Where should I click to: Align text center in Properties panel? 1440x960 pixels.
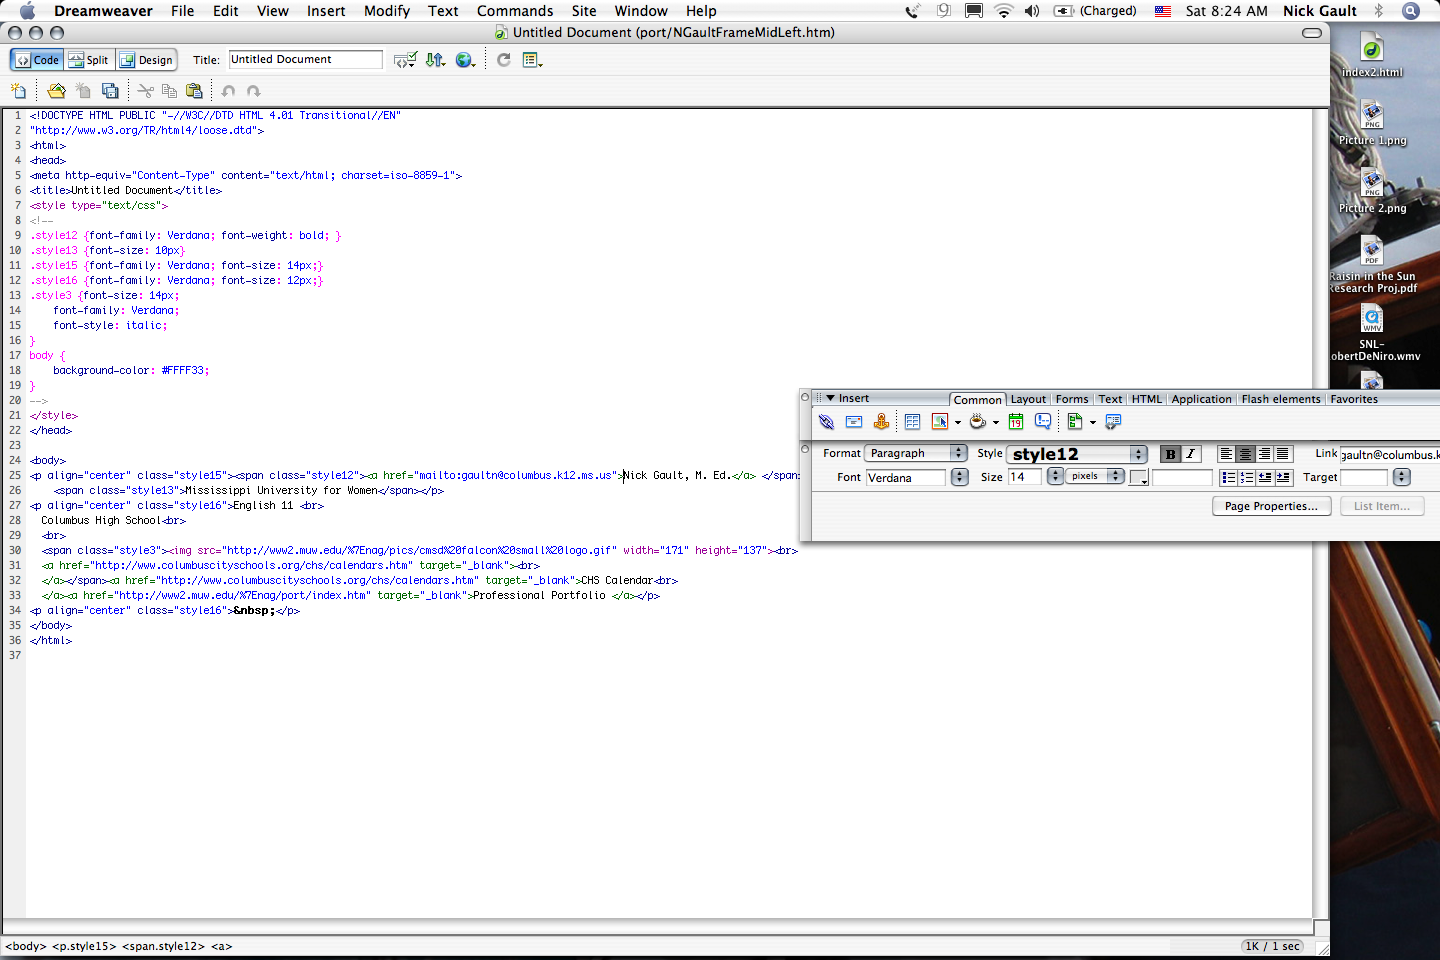[x=1245, y=454]
